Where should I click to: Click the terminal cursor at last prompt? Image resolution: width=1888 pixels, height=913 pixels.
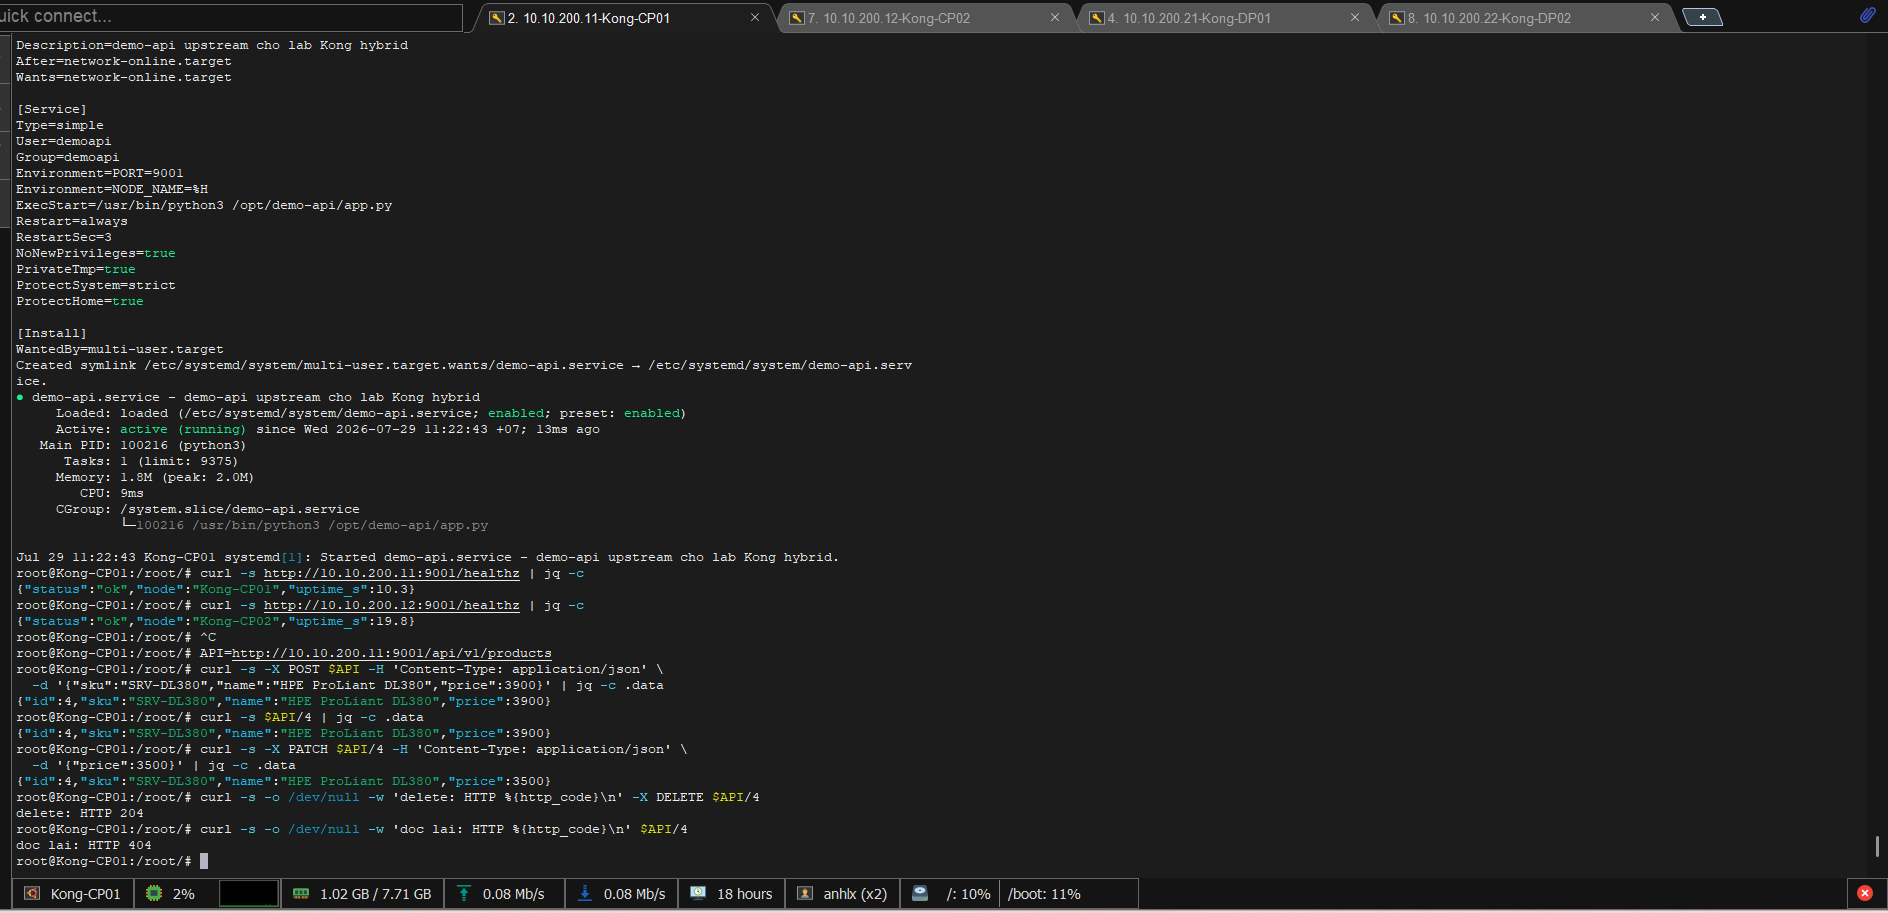(204, 861)
